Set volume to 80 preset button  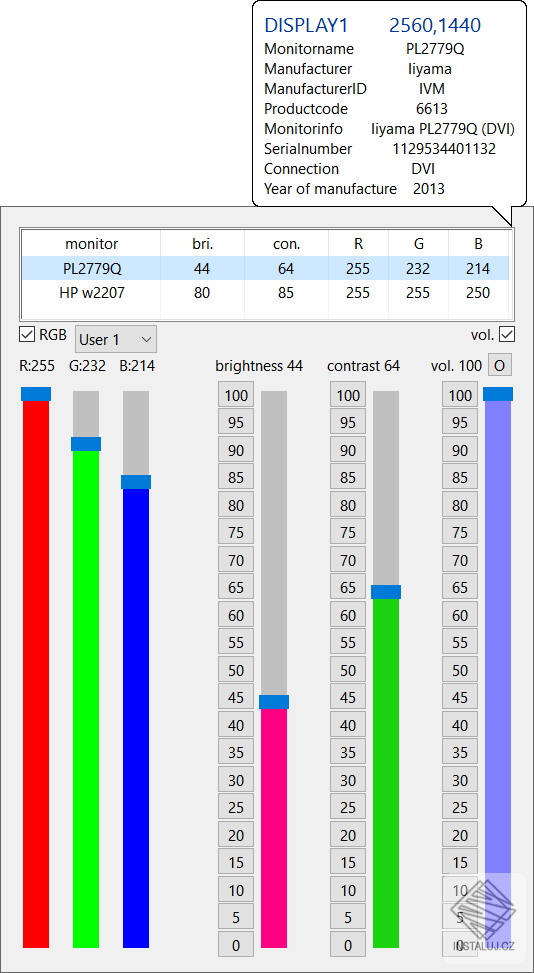coord(460,506)
